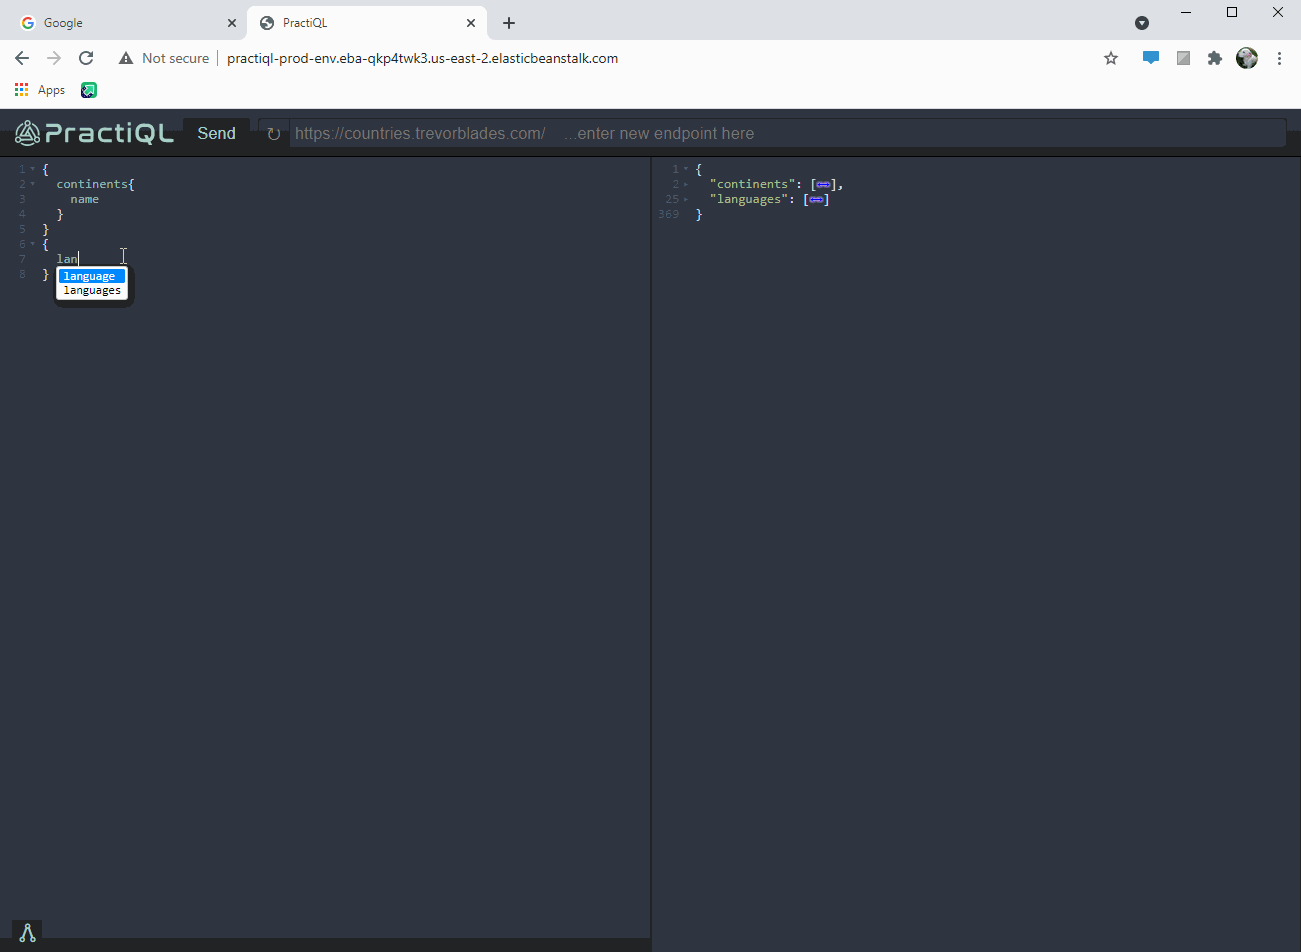This screenshot has height=952, width=1301.
Task: Click 'continents{' in the query editor
Action: [95, 184]
